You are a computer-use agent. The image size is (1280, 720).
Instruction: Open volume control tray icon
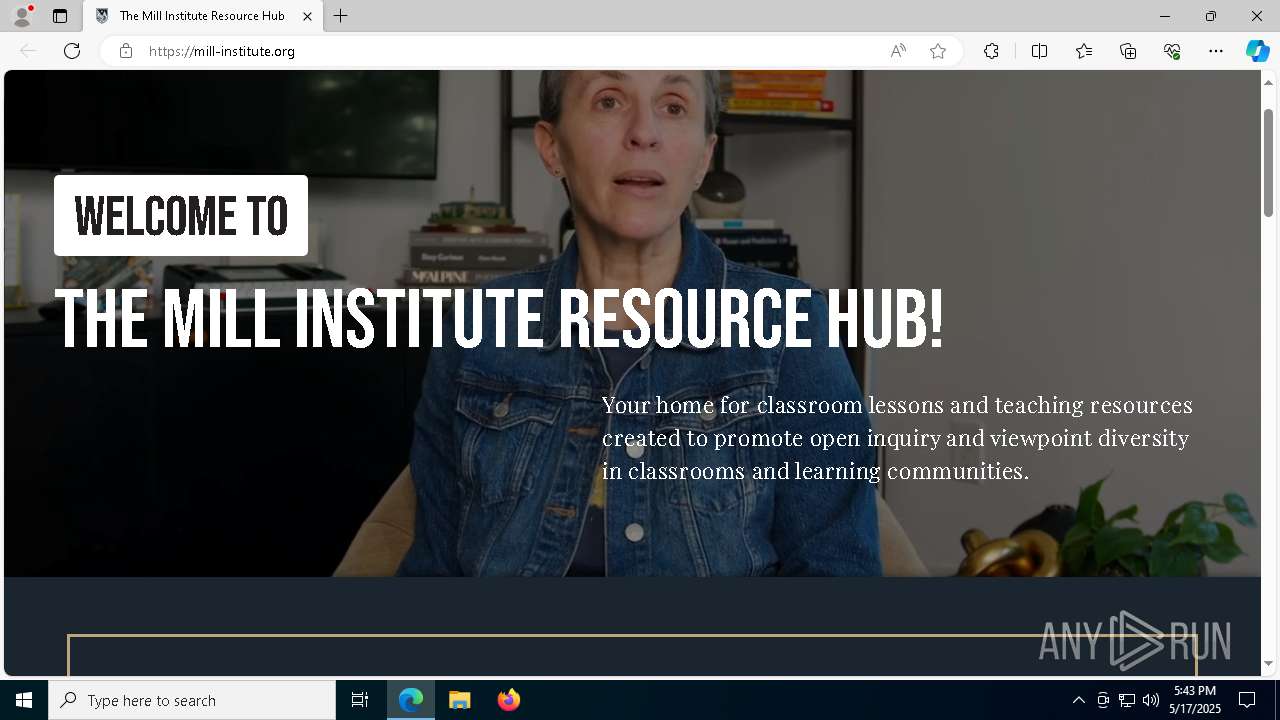pyautogui.click(x=1151, y=700)
